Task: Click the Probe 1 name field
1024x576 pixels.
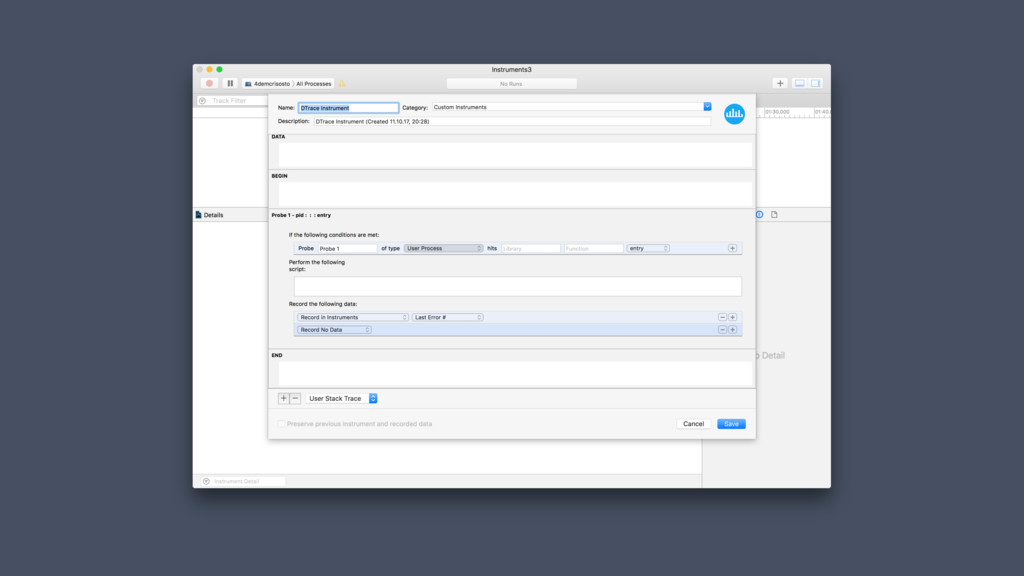Action: tap(347, 248)
